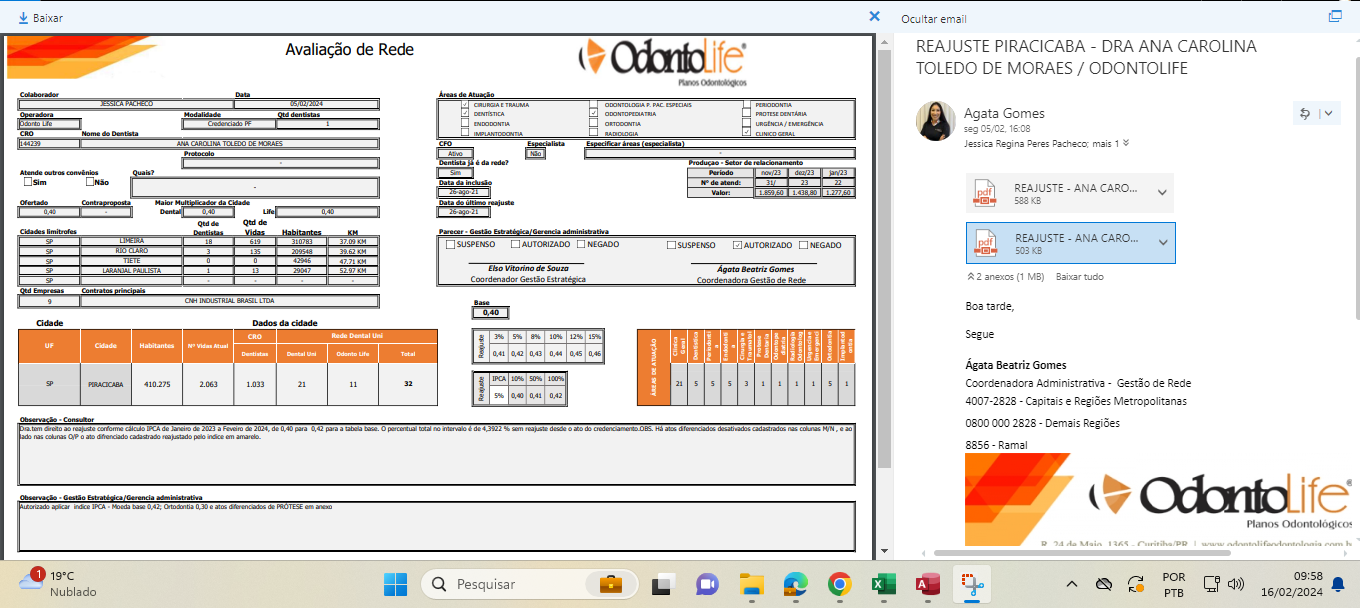Click the Colaborador field JESSICA PACHECO

[126, 103]
